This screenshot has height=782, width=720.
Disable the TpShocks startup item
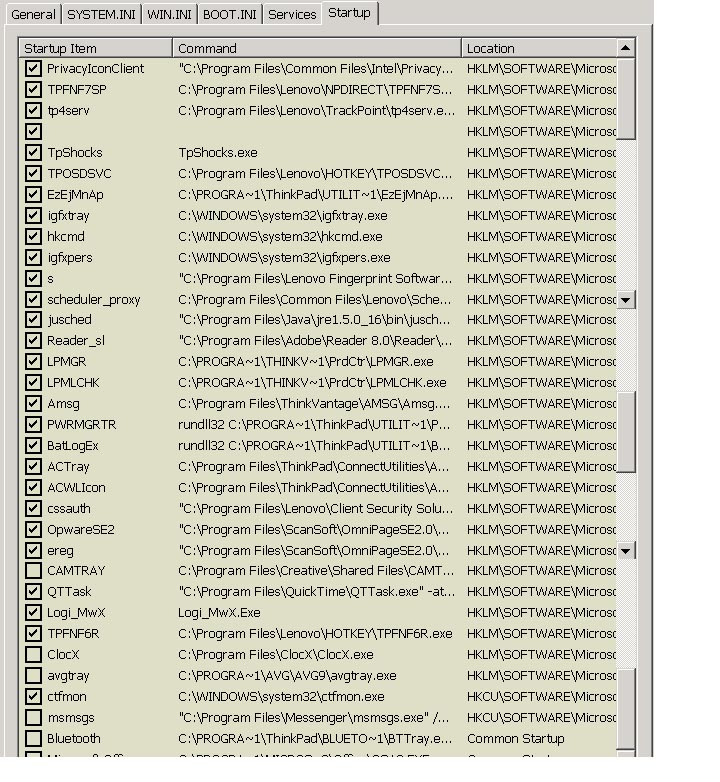33,152
